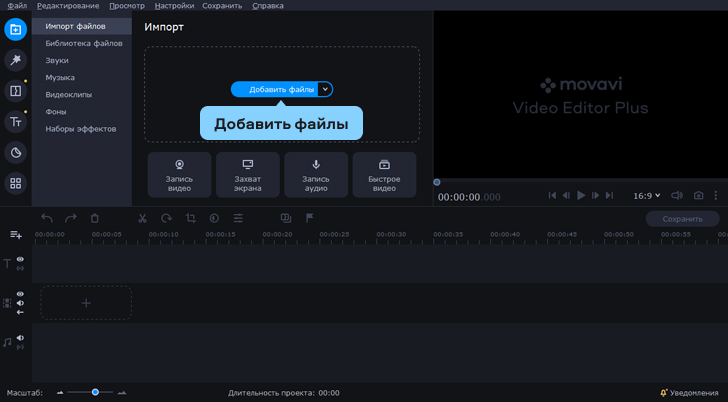Click the Захват экрана button
The width and height of the screenshot is (728, 402).
(x=248, y=174)
